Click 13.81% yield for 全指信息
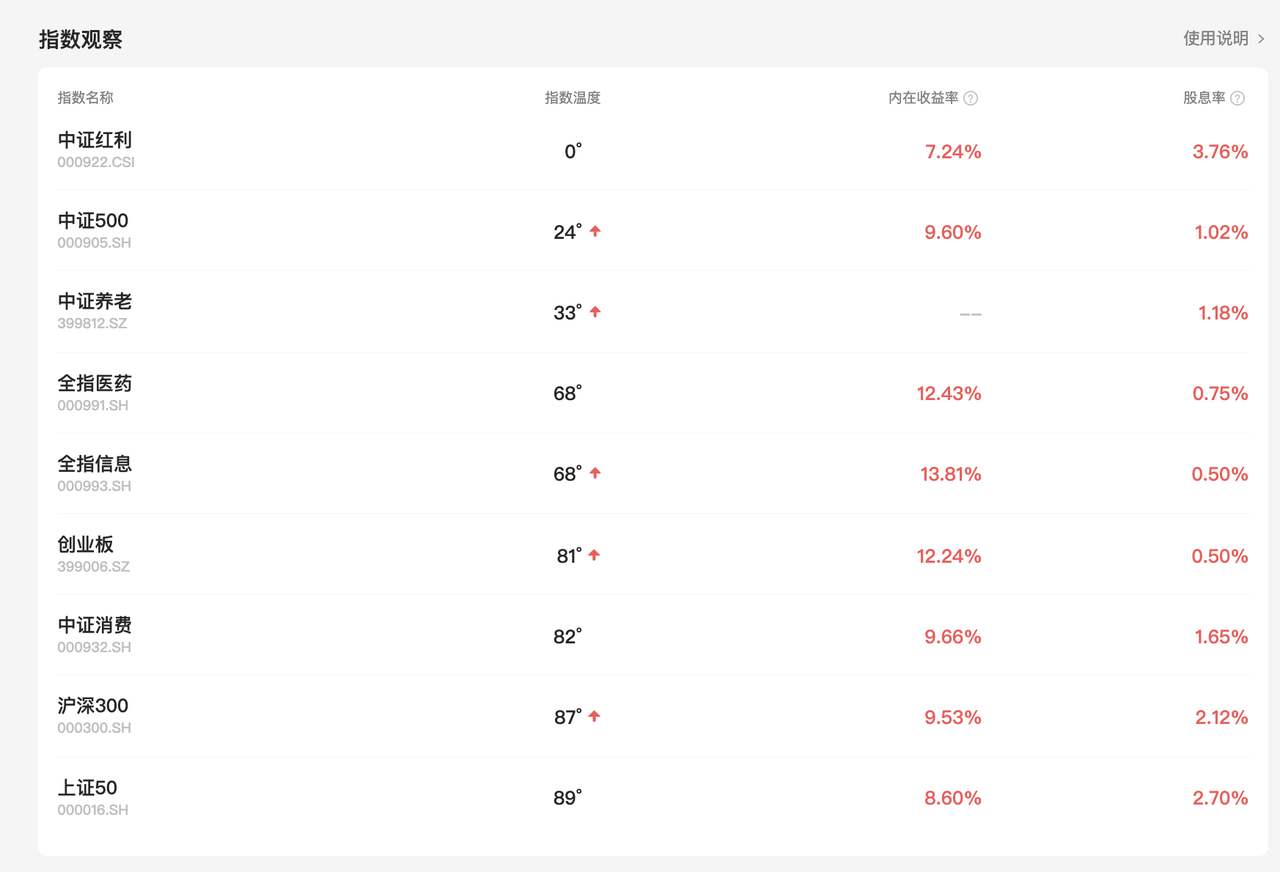This screenshot has height=872, width=1280. point(950,474)
